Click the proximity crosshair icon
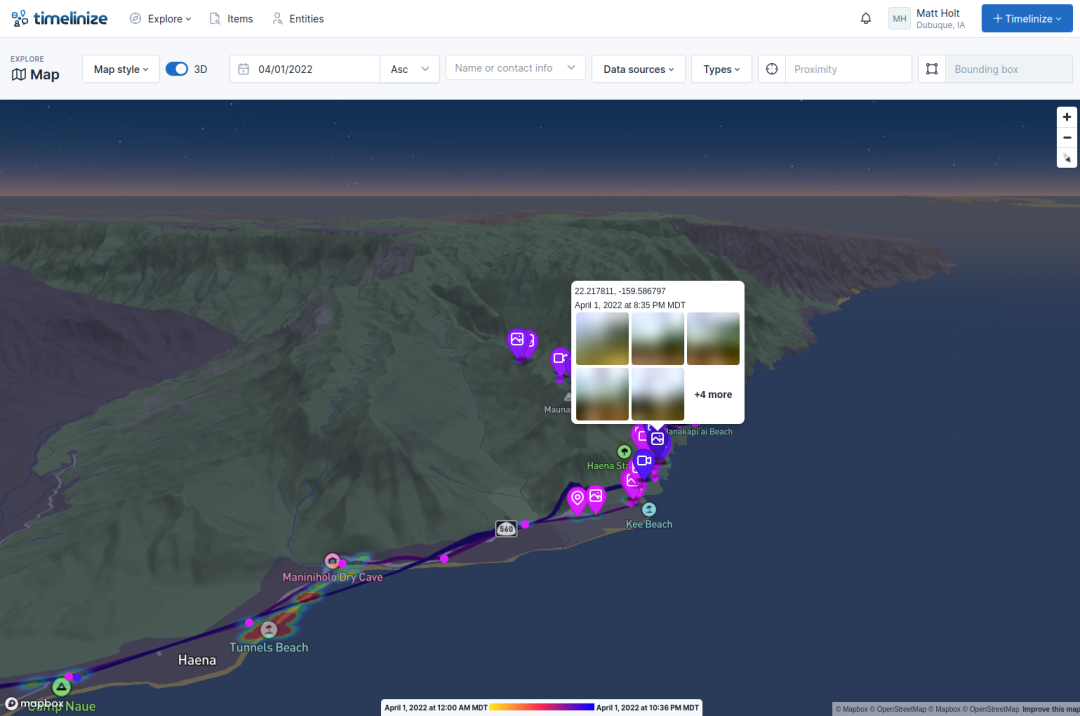Screen dimensions: 1080x716 (772, 69)
